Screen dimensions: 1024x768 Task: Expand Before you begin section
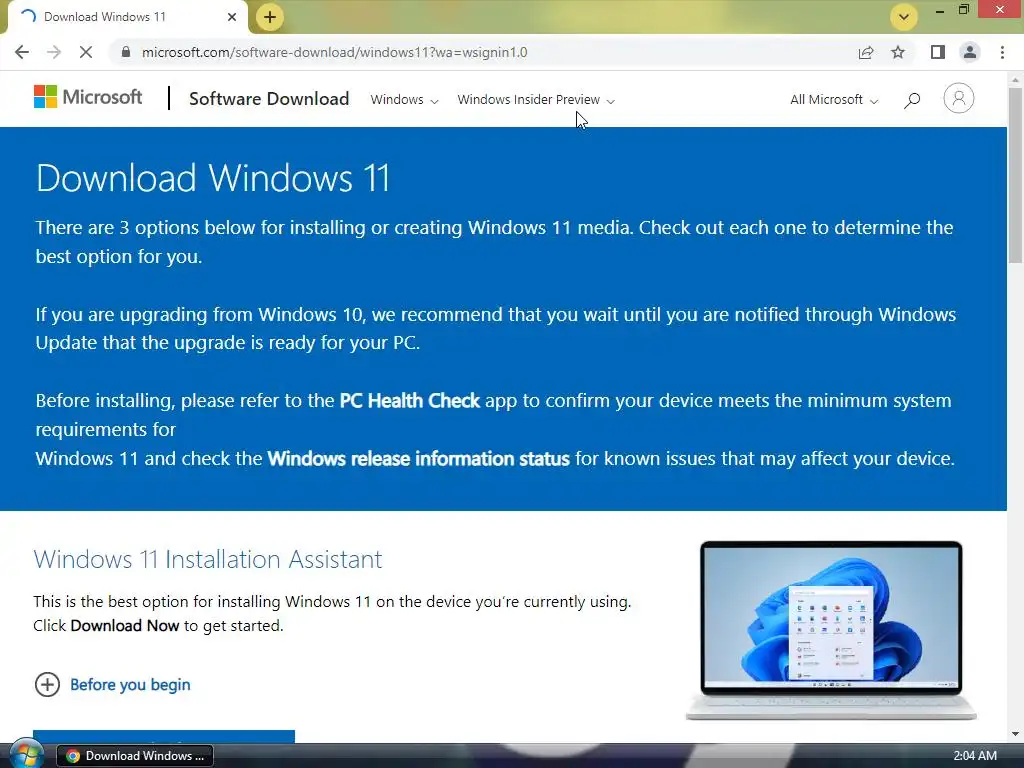click(112, 684)
